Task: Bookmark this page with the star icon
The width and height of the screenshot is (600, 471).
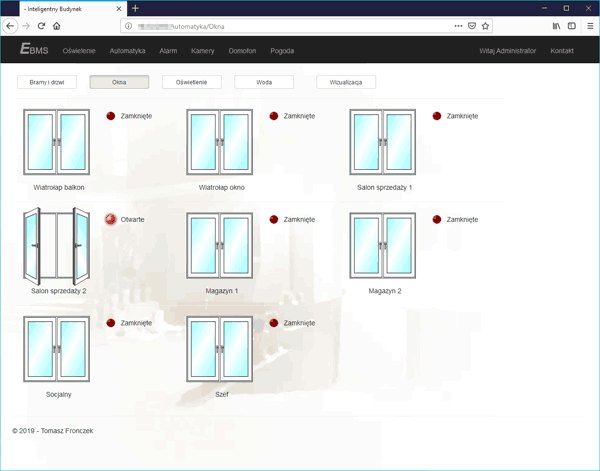Action: click(486, 26)
